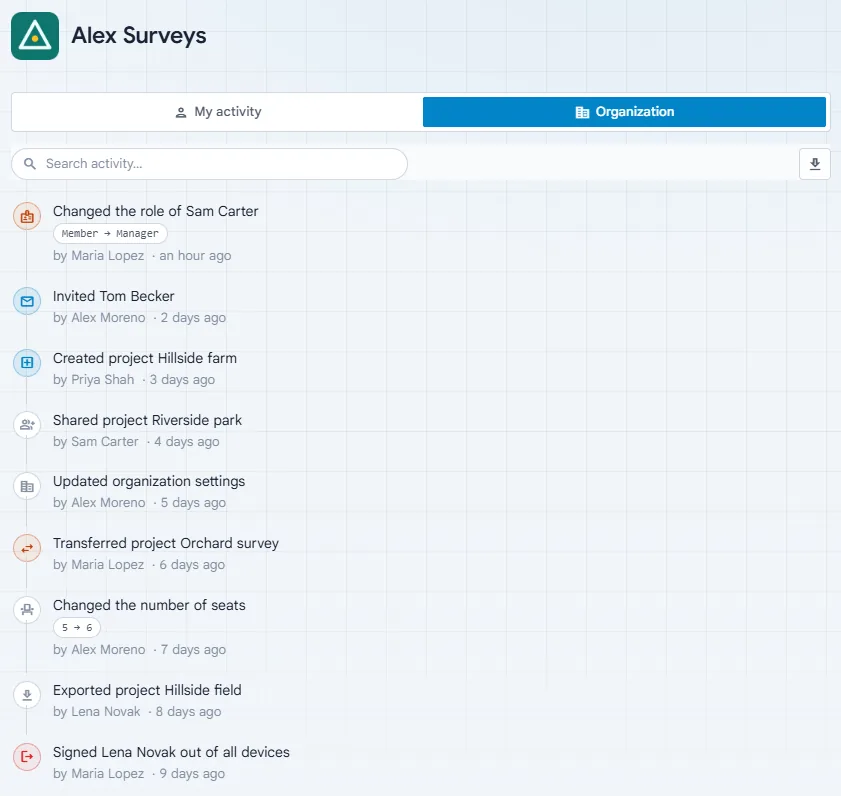Focus the Search activity field

[x=209, y=164]
